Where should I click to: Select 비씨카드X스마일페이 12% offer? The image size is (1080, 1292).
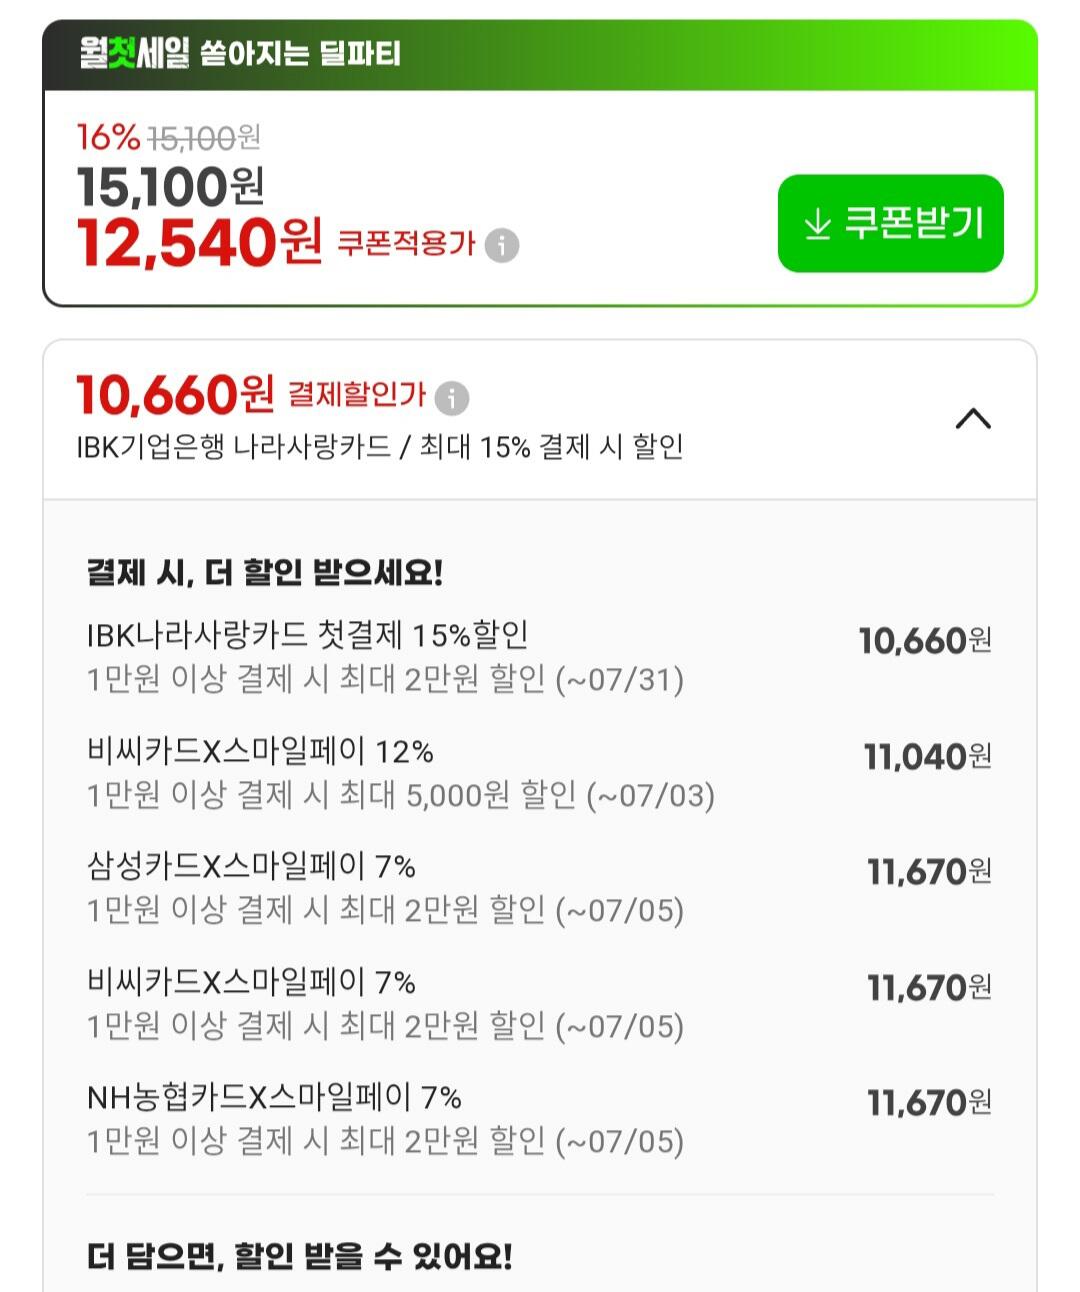[540, 773]
